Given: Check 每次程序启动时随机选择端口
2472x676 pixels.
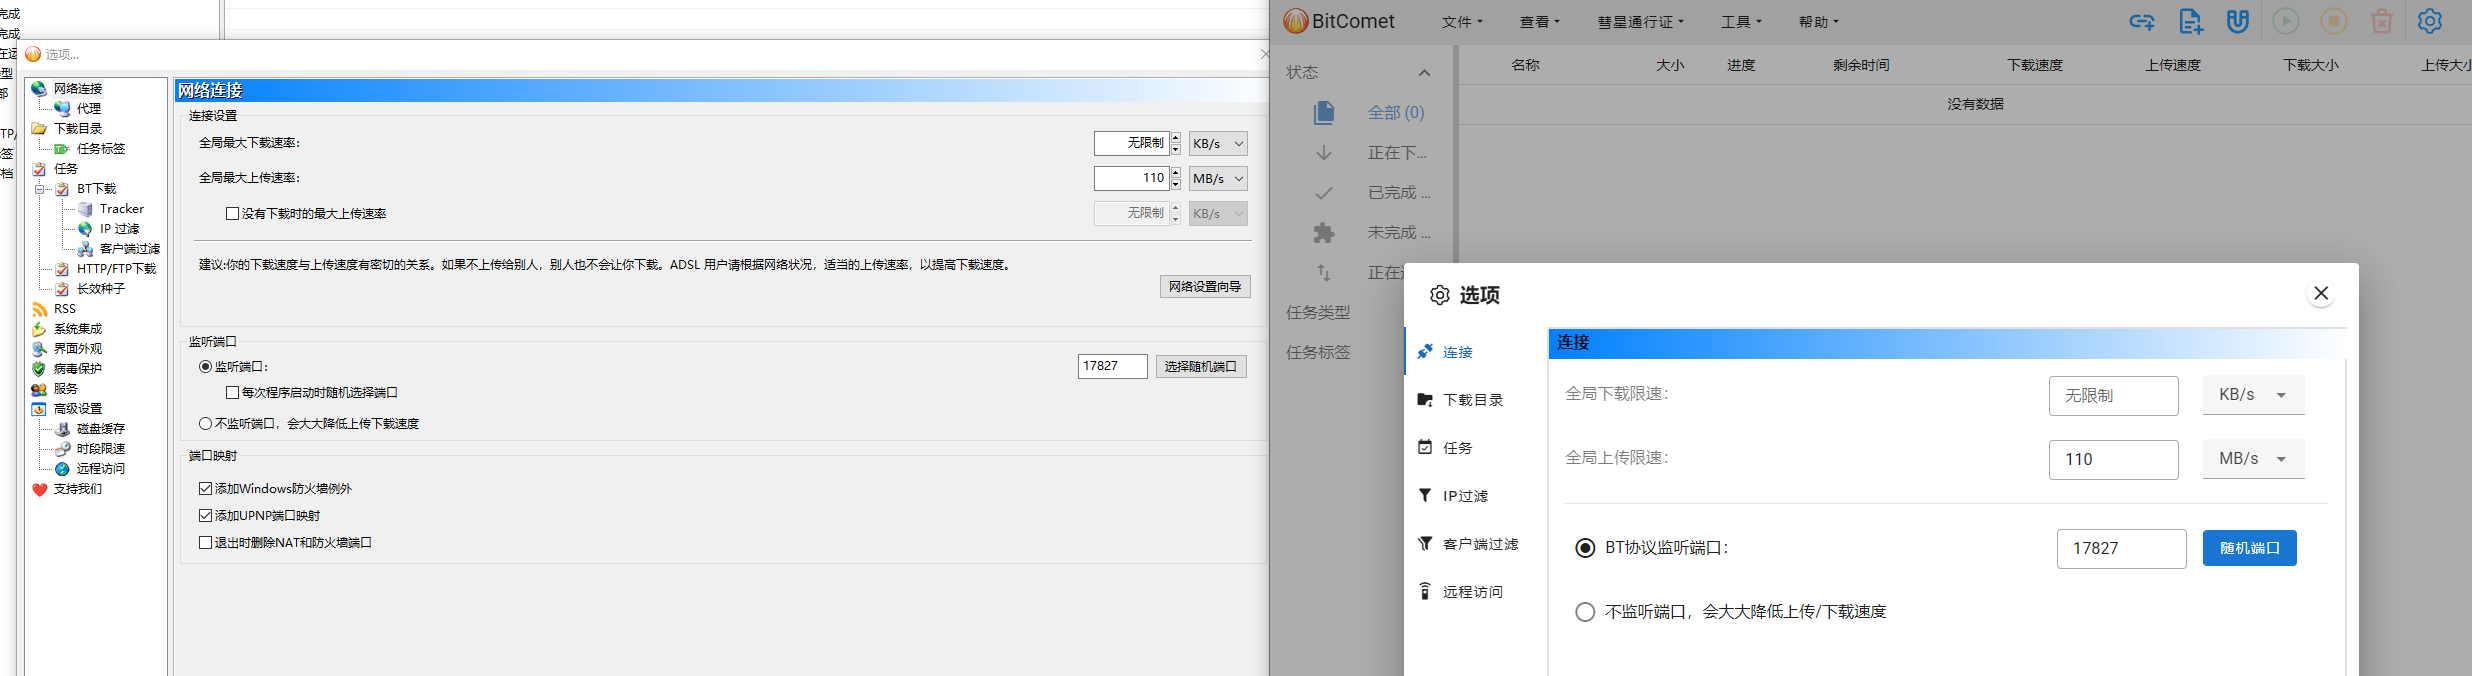Looking at the screenshot, I should [232, 393].
